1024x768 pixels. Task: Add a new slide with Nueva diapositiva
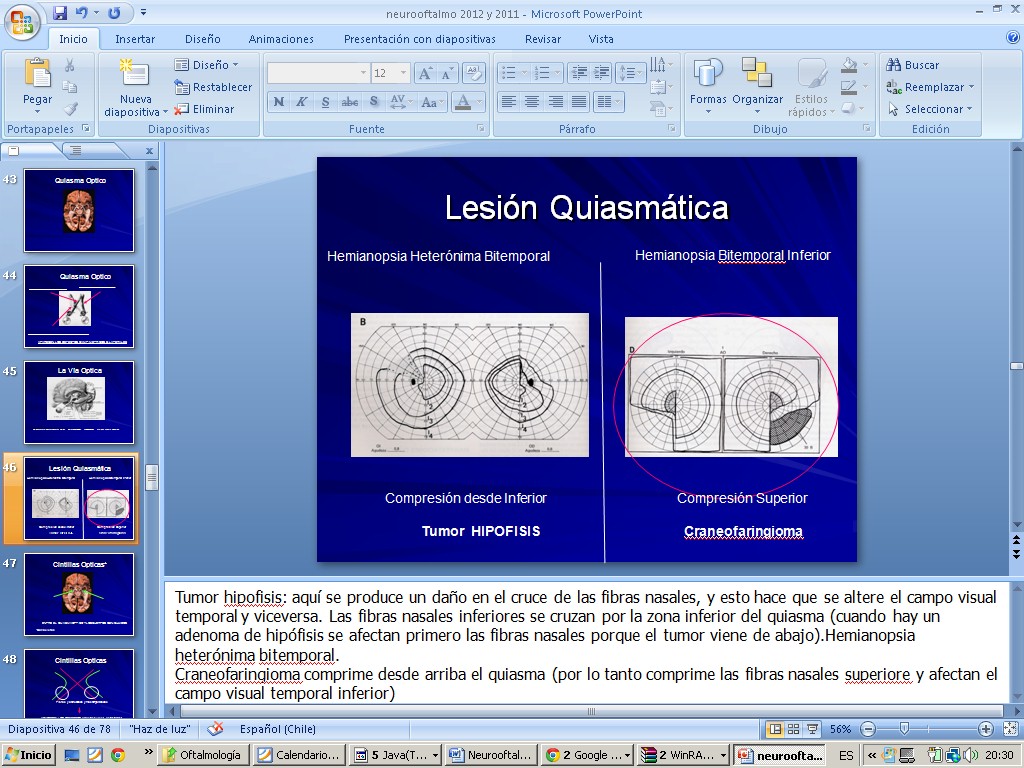pyautogui.click(x=135, y=74)
